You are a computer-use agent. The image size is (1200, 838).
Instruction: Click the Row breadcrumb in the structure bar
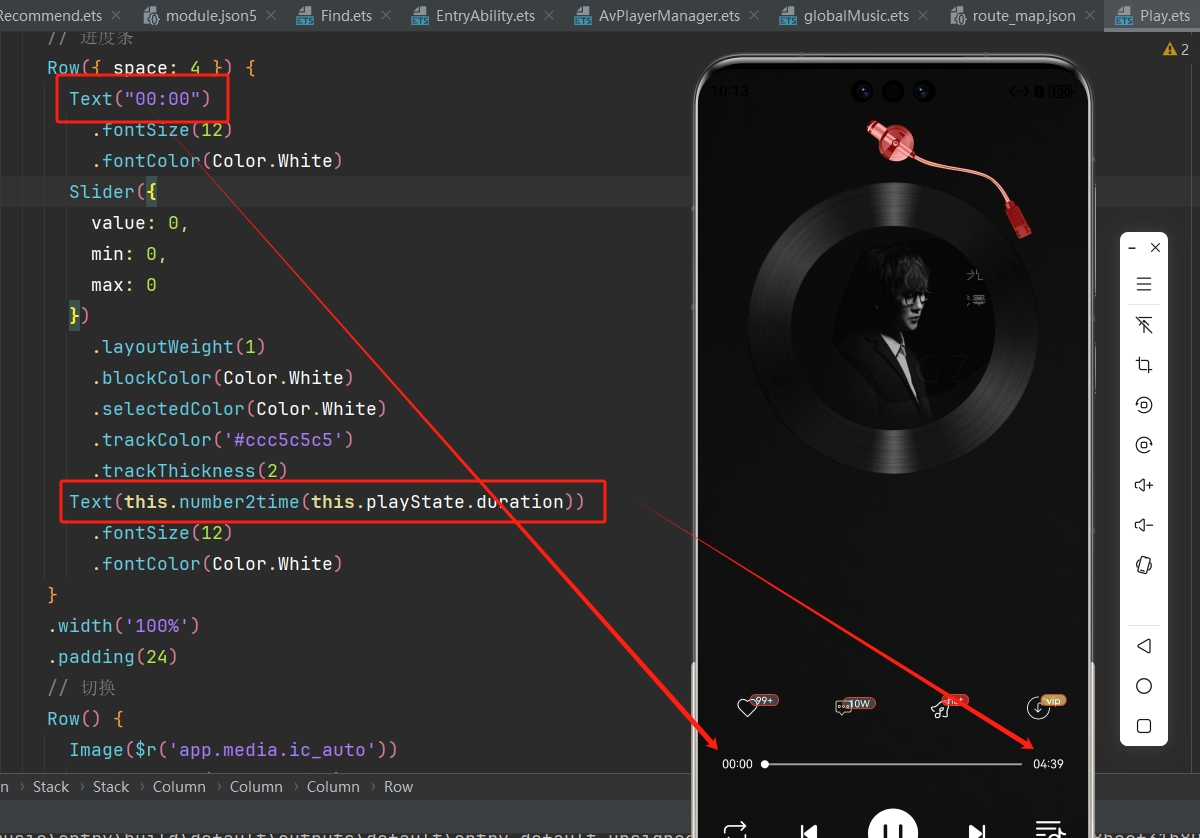(398, 787)
